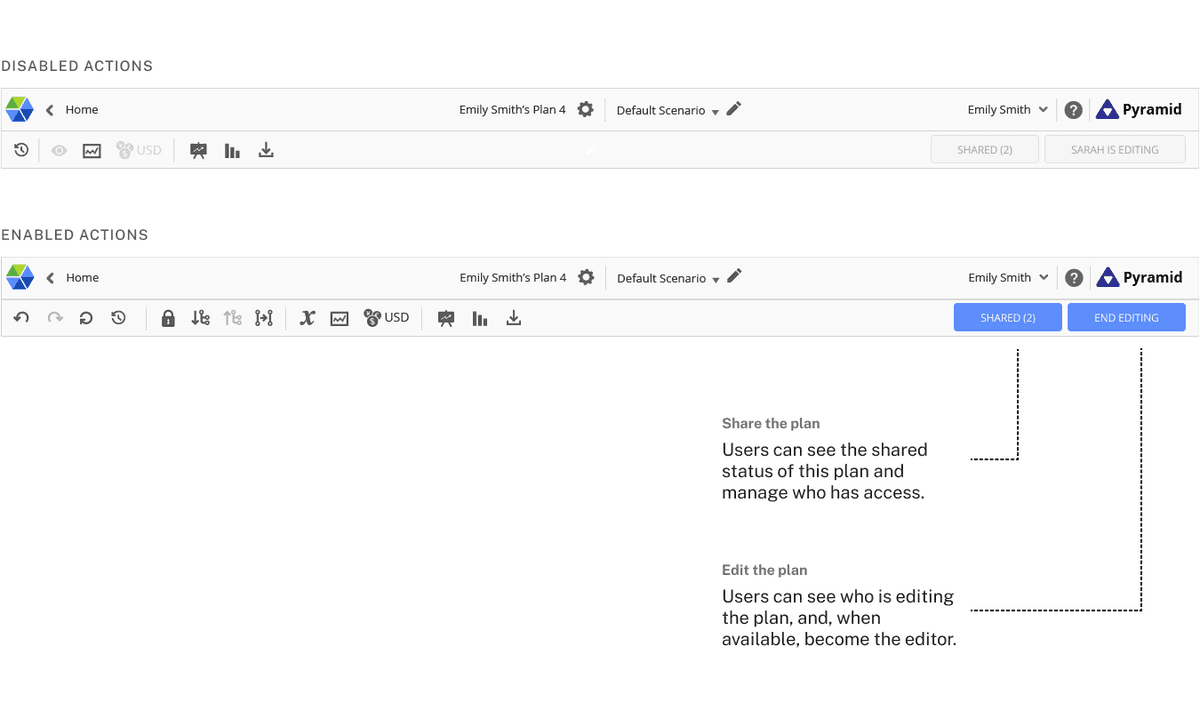This screenshot has height=701, width=1200.
Task: Click the settings gear beside Emily Smith's Plan 4
Action: [586, 277]
